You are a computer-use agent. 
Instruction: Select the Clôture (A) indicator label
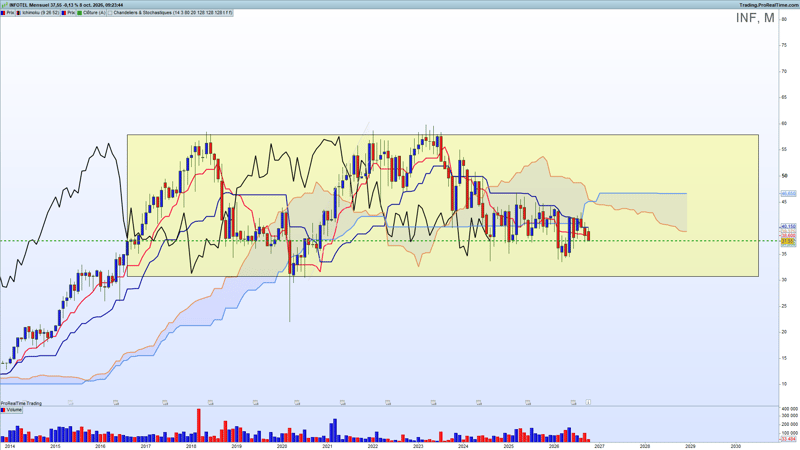point(92,13)
